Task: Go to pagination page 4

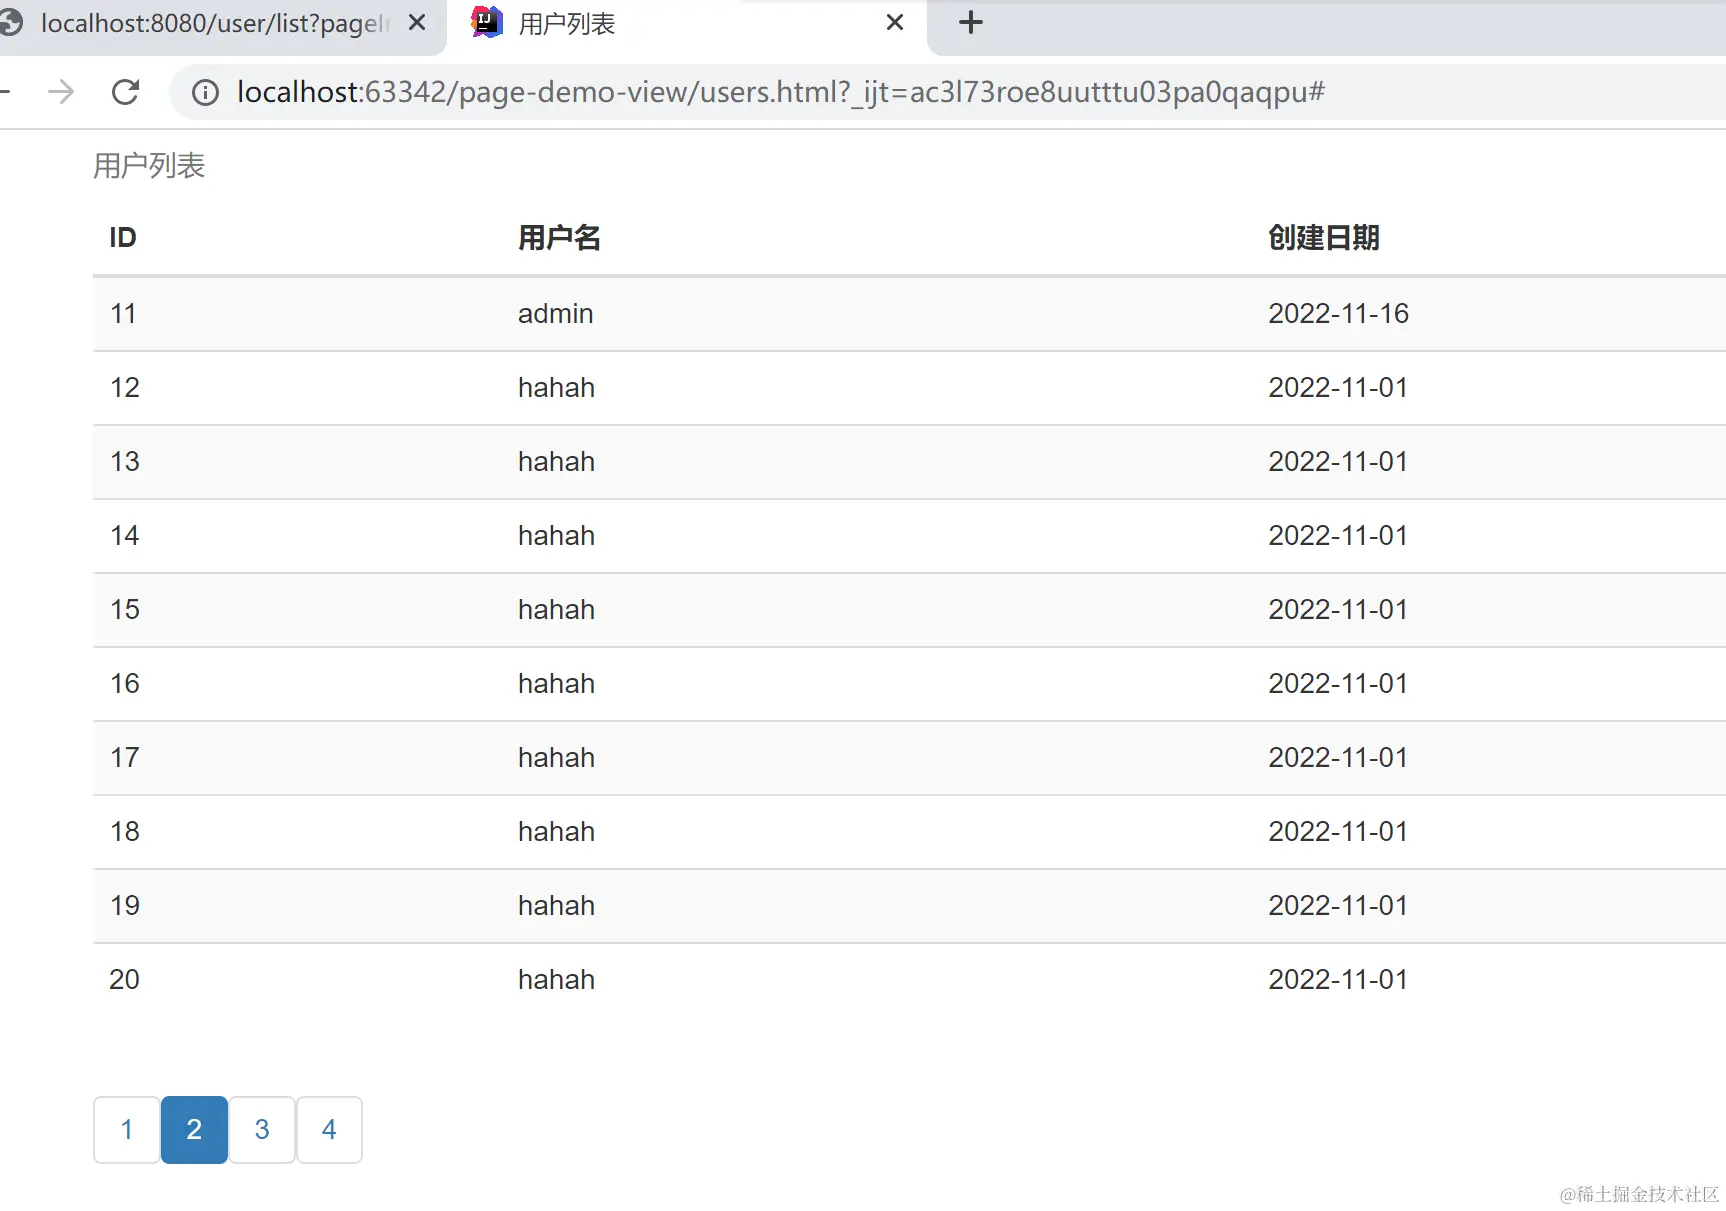Action: [x=329, y=1130]
